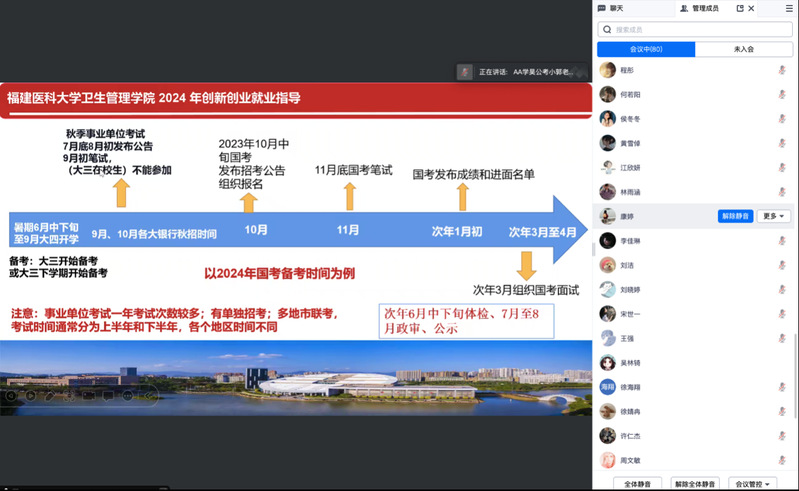
Task: Unmute 康婷 with 解除静音 button
Action: 735,216
